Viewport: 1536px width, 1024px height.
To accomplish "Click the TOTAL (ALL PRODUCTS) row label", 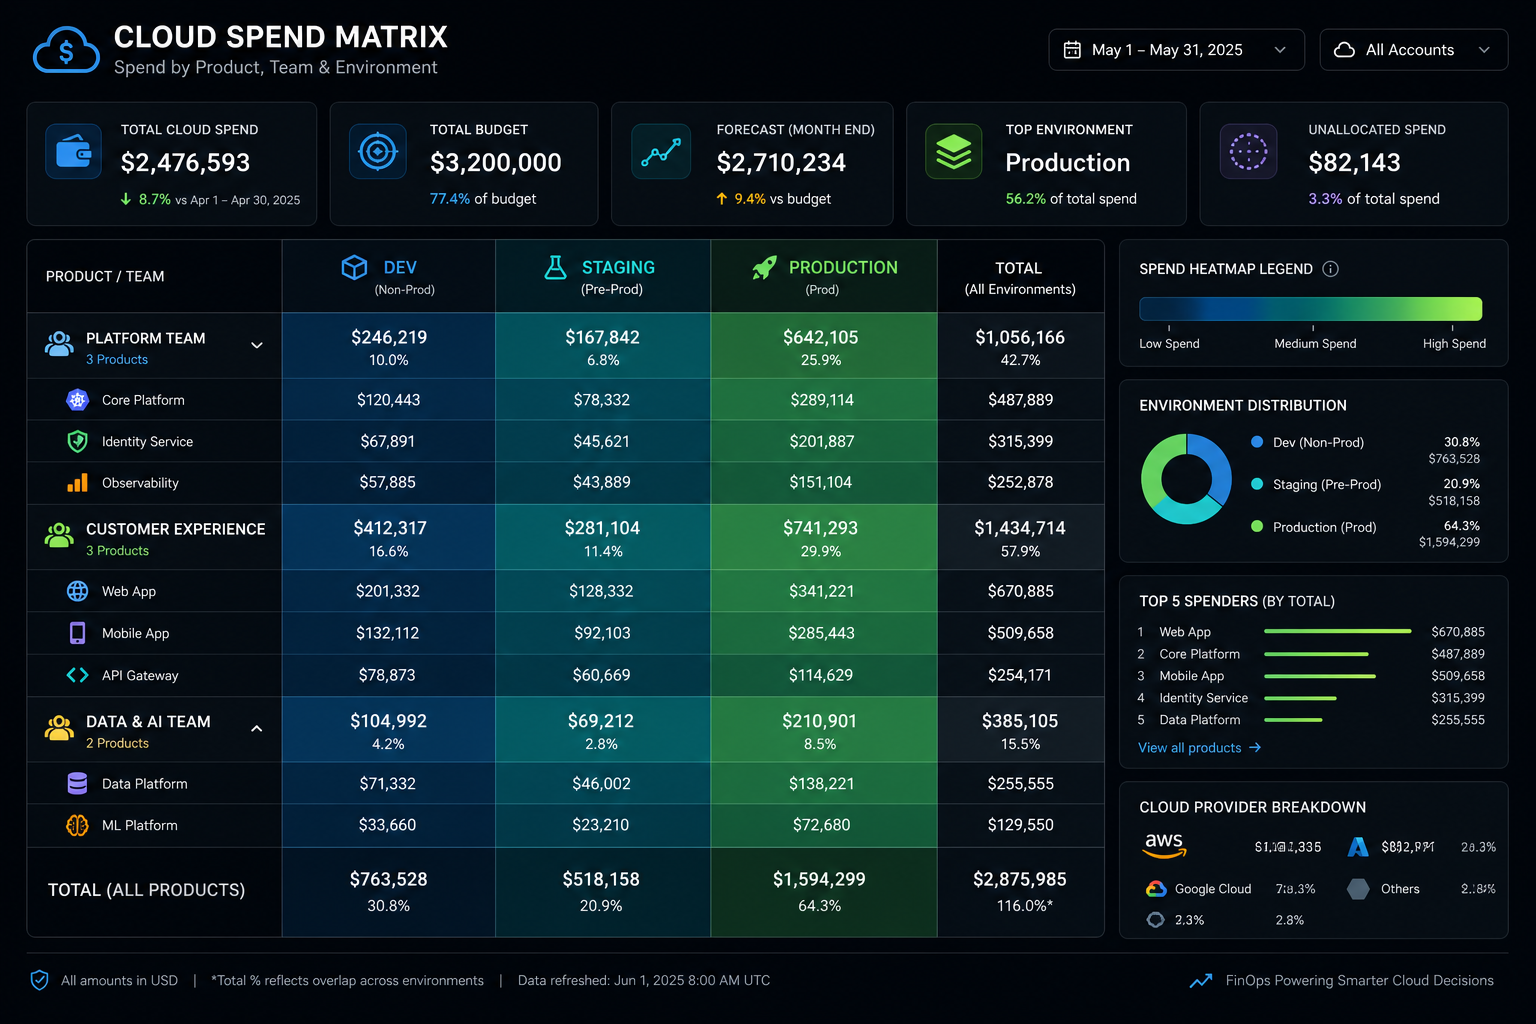I will (x=146, y=890).
